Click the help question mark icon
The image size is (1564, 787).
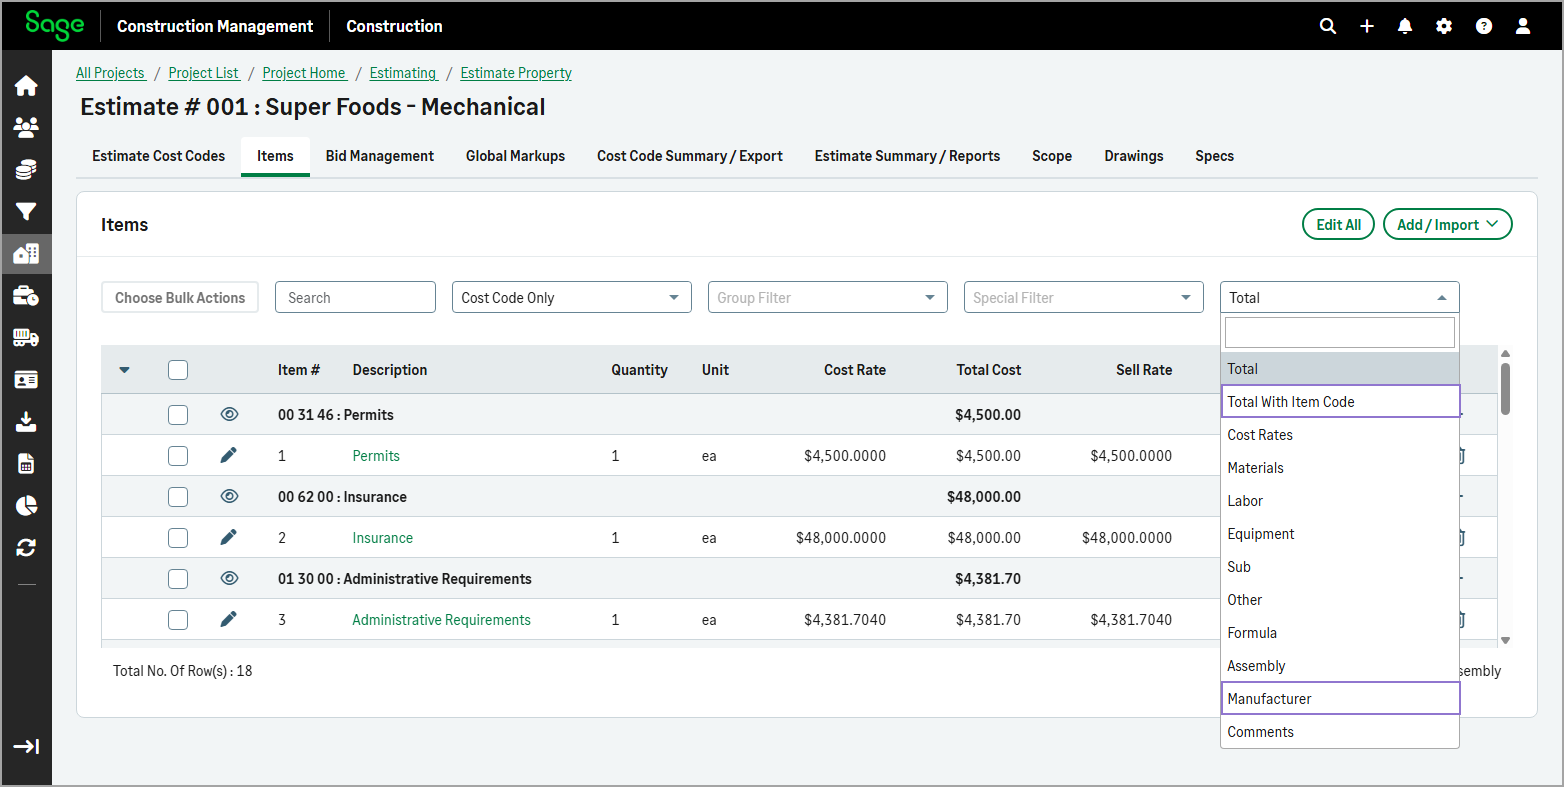(1484, 26)
